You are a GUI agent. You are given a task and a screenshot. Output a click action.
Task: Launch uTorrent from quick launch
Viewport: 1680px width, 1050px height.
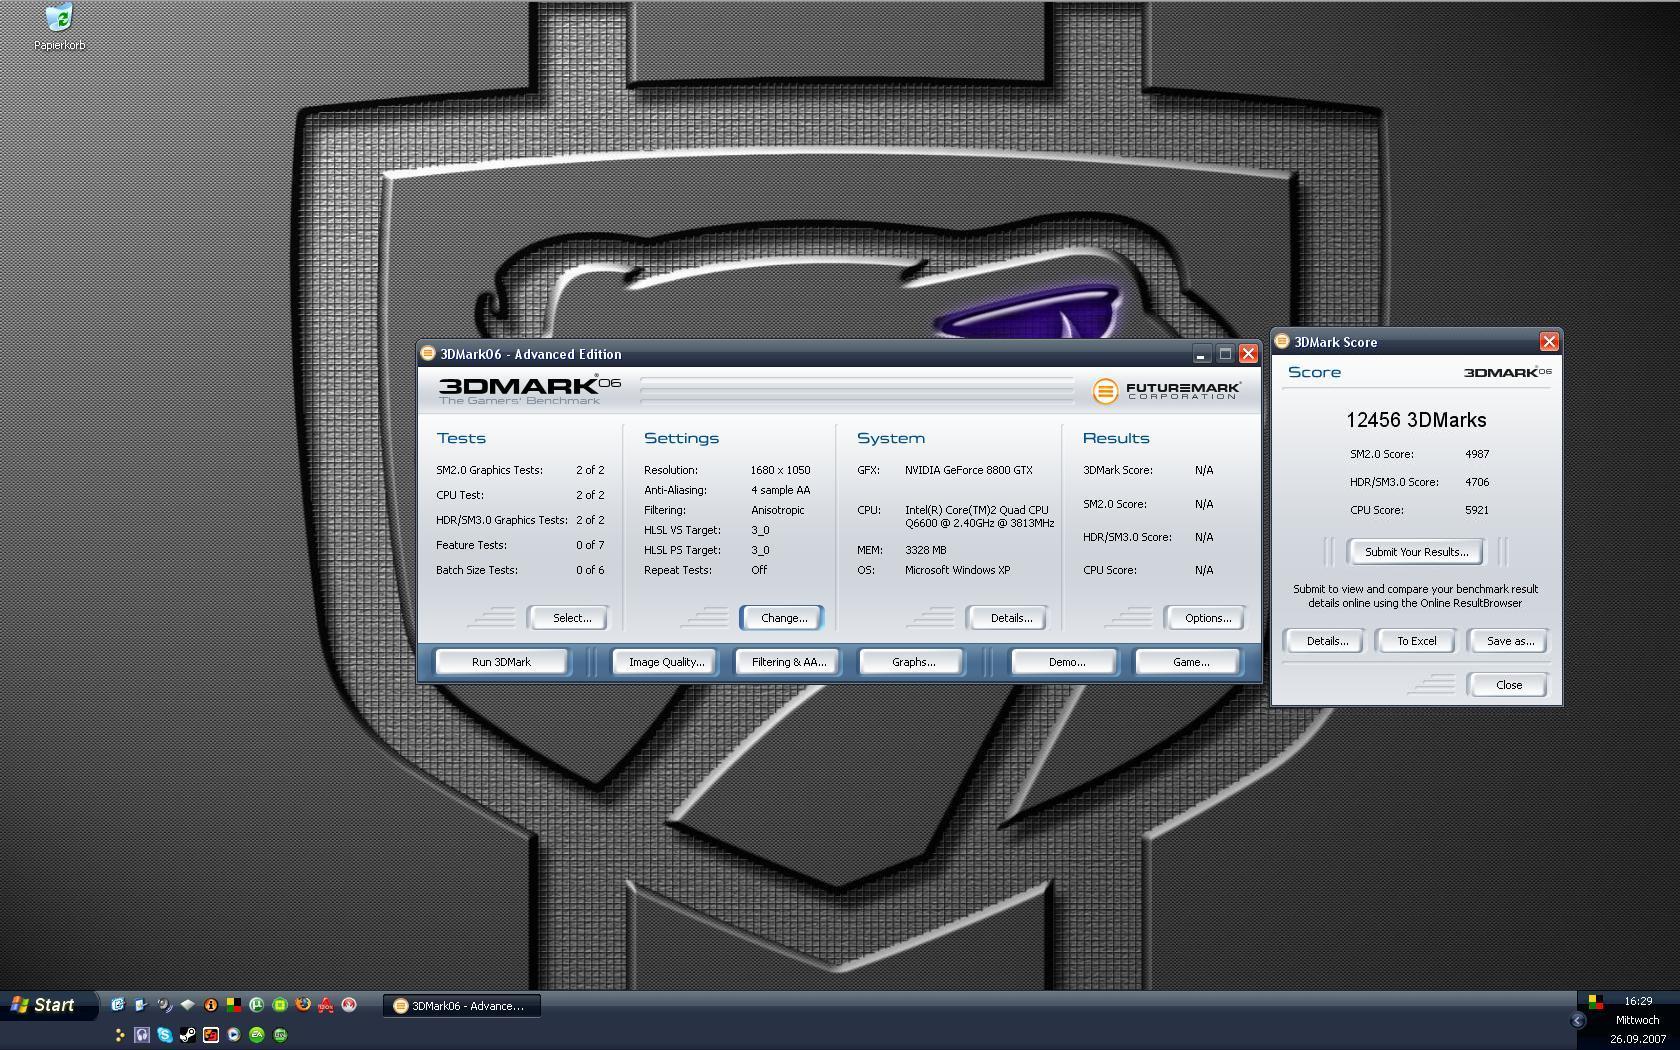256,1004
